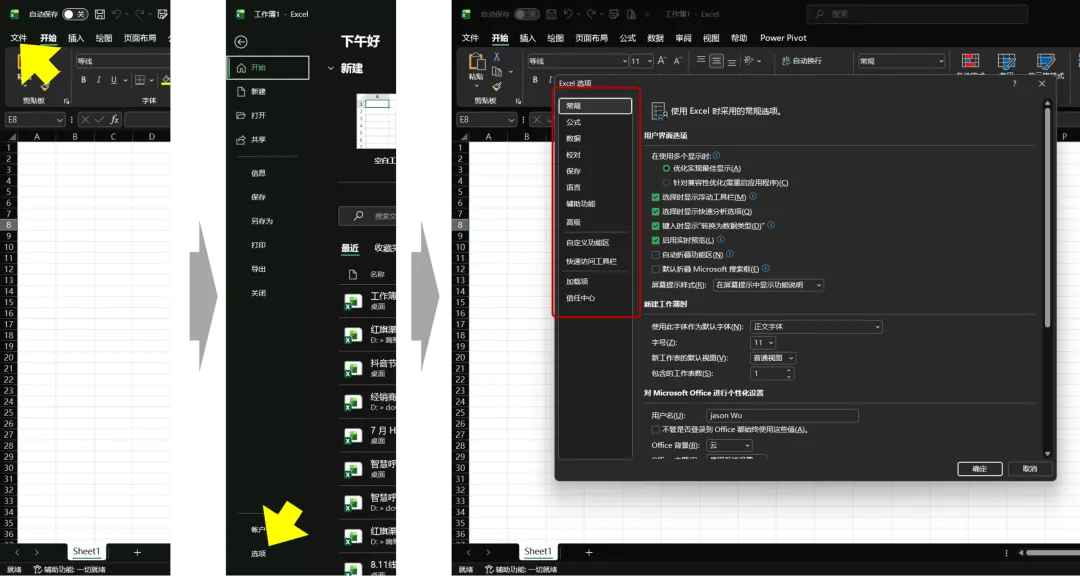Open the 正文字体 default font dropdown

tap(816, 327)
